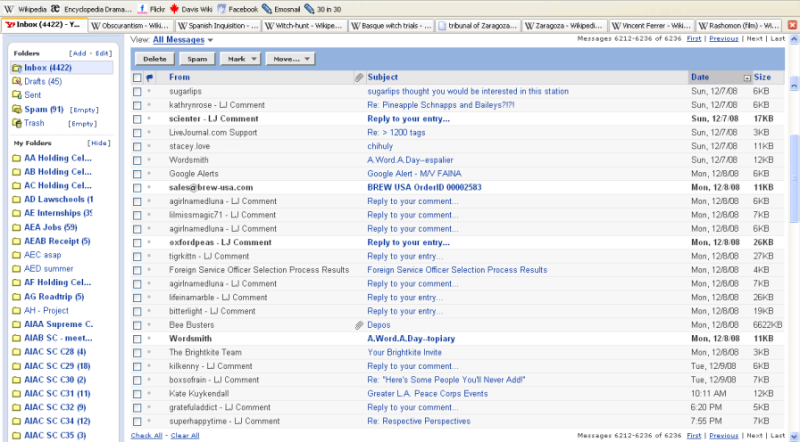Open Foreign Service Officer Selection Process Results subject
This screenshot has height=442, width=800.
(457, 270)
